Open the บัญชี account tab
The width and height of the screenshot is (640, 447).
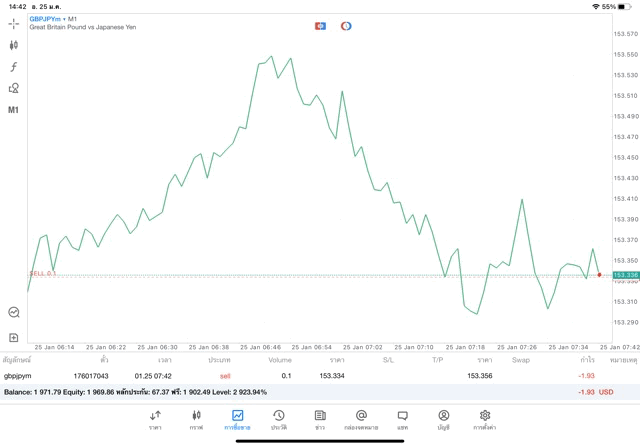[x=443, y=419]
